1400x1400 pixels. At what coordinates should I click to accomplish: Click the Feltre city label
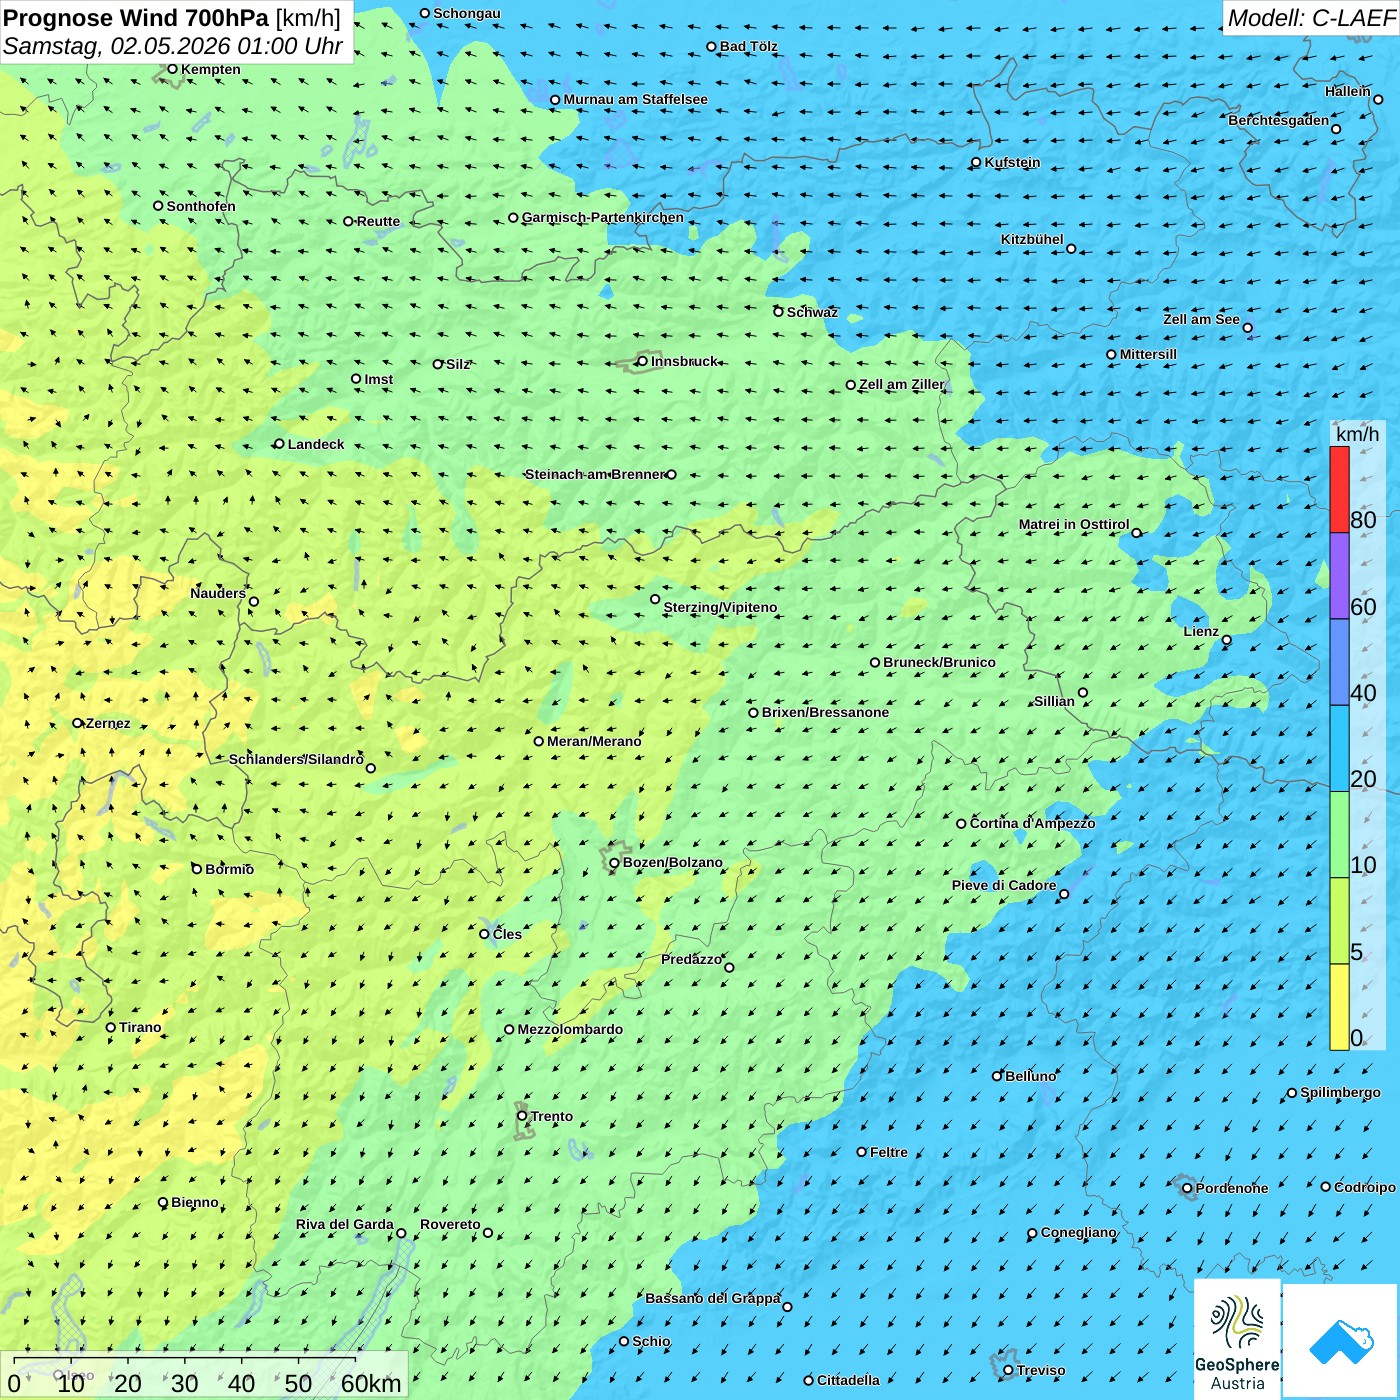coord(889,1152)
